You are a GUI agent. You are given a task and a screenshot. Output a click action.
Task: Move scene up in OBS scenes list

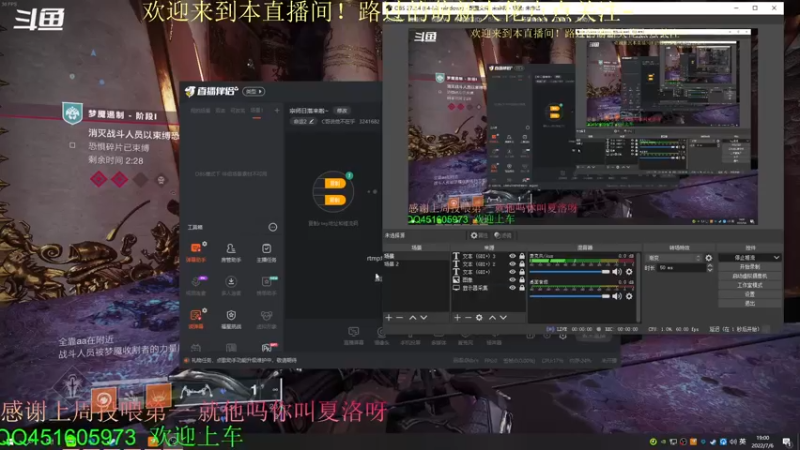pyautogui.click(x=412, y=317)
